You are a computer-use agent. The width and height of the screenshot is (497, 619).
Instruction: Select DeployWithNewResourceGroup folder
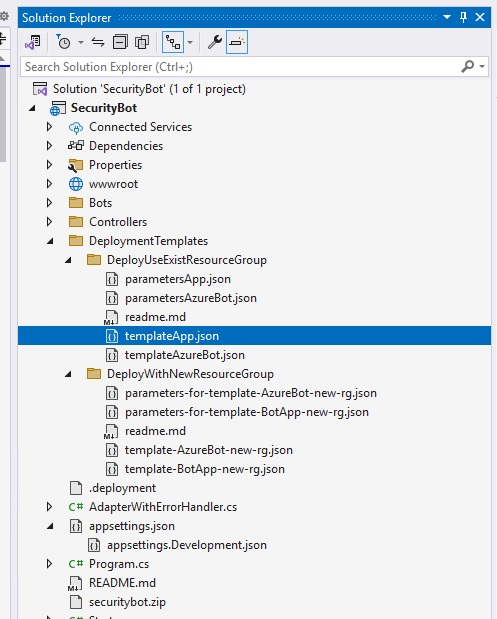(190, 374)
